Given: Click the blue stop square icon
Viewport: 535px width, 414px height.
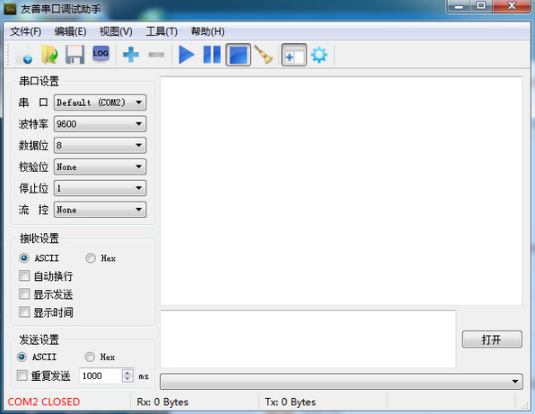Looking at the screenshot, I should (x=238, y=55).
